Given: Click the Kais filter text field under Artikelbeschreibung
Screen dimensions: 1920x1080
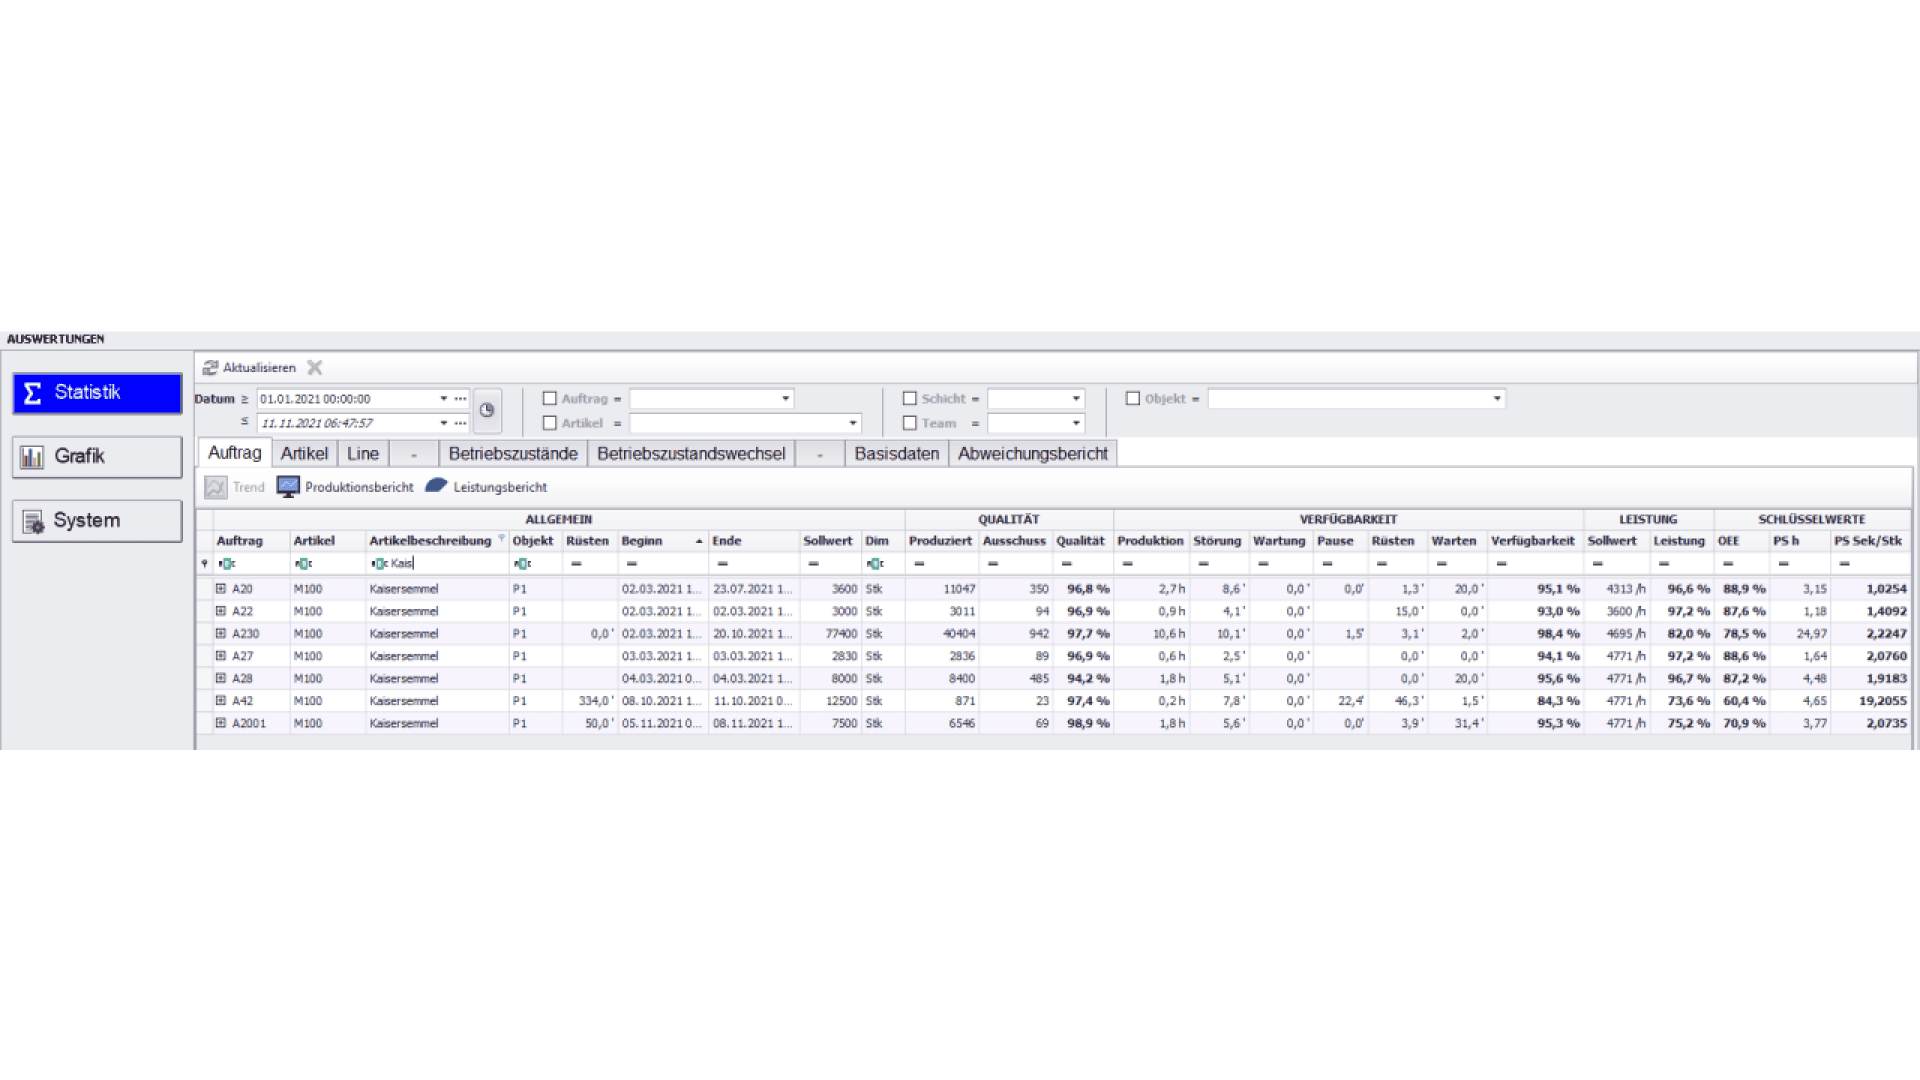Looking at the screenshot, I should click(430, 563).
